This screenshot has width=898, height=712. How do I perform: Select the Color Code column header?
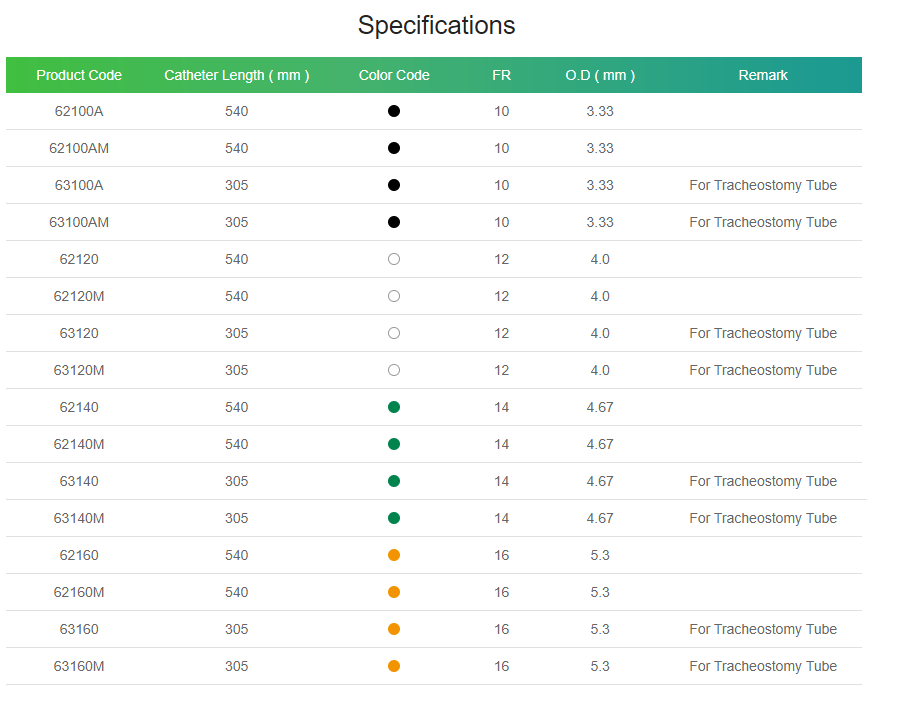tap(394, 75)
